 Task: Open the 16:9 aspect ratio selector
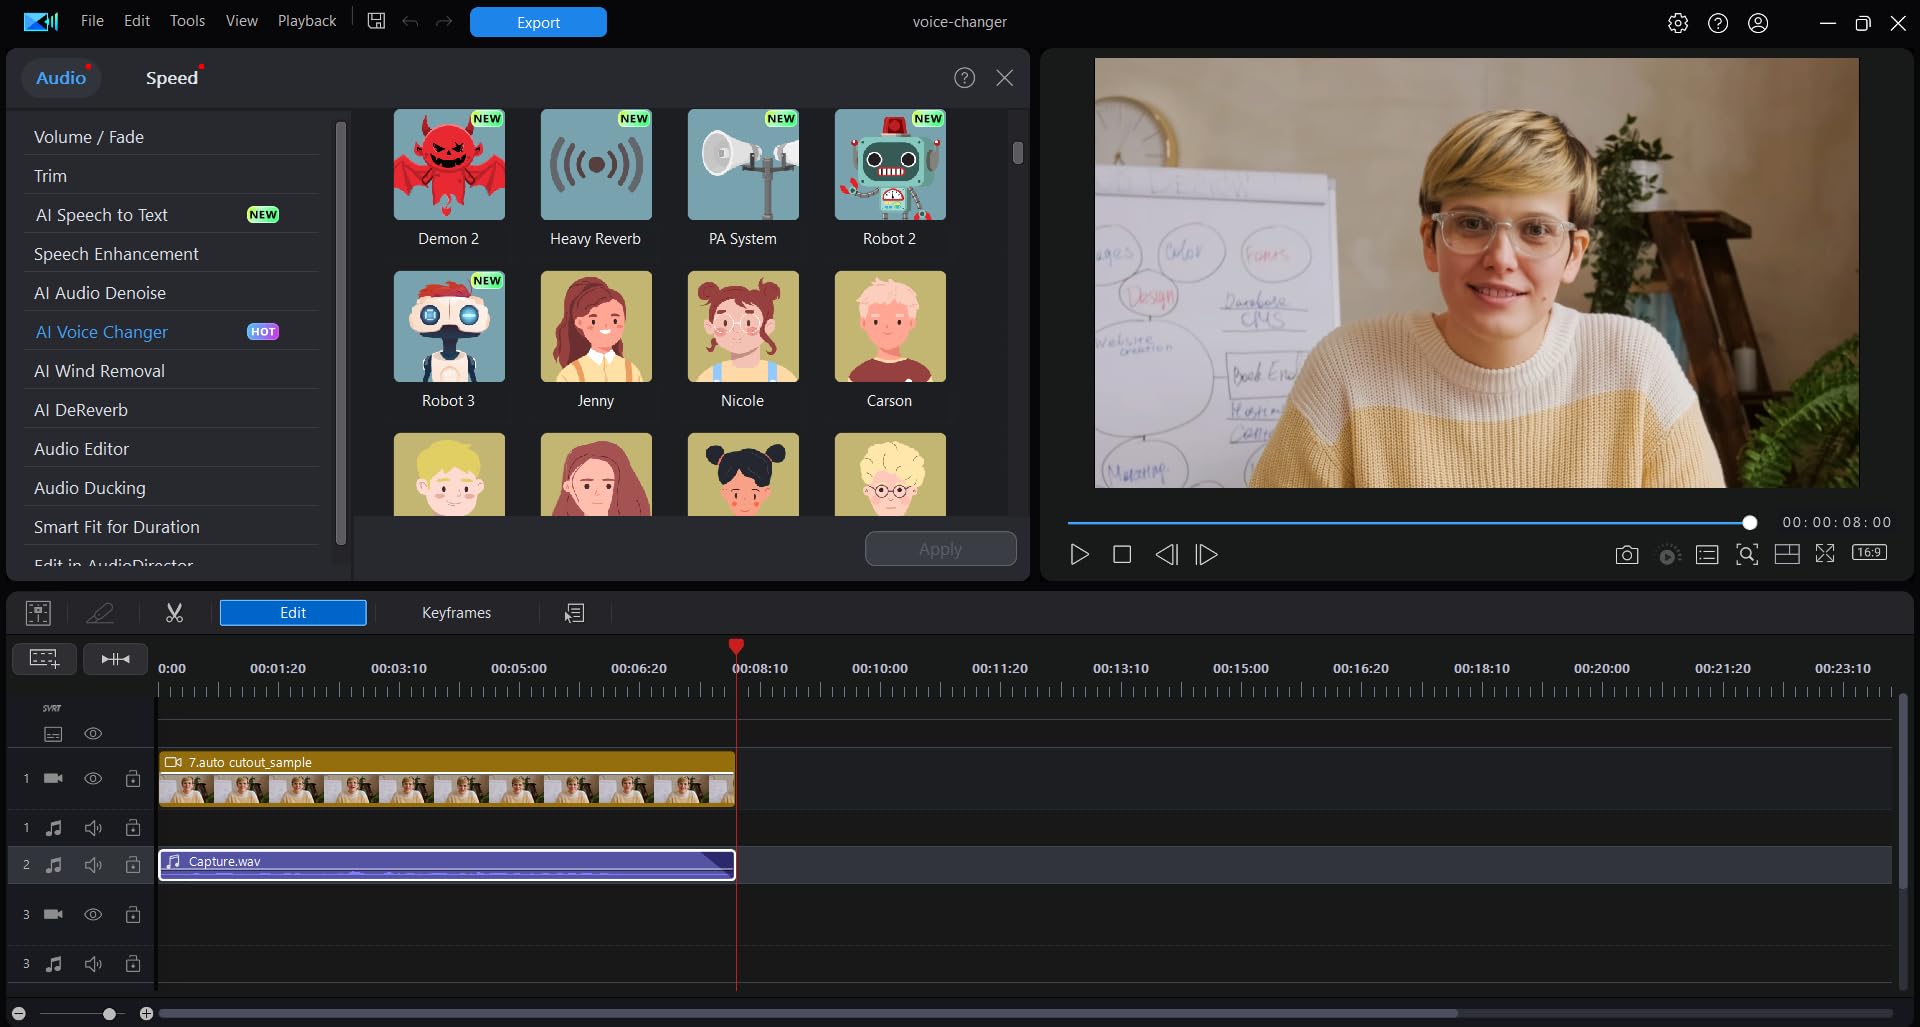tap(1871, 552)
